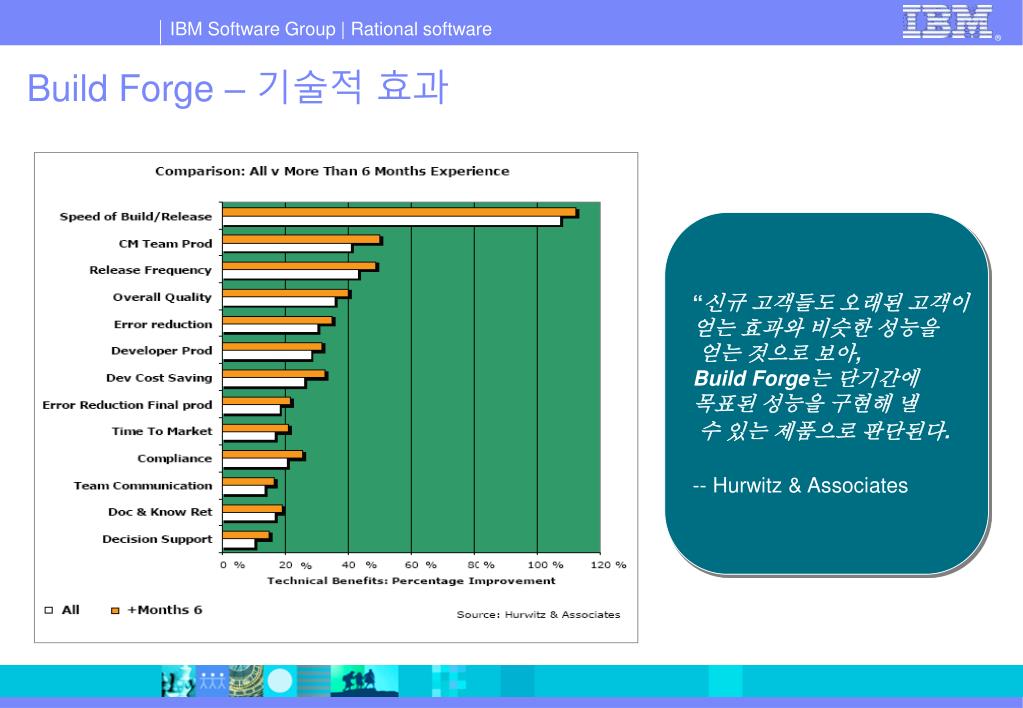Click the 'Speed of Build/Release' row label
Viewport: 1023px width, 708px height.
(136, 217)
